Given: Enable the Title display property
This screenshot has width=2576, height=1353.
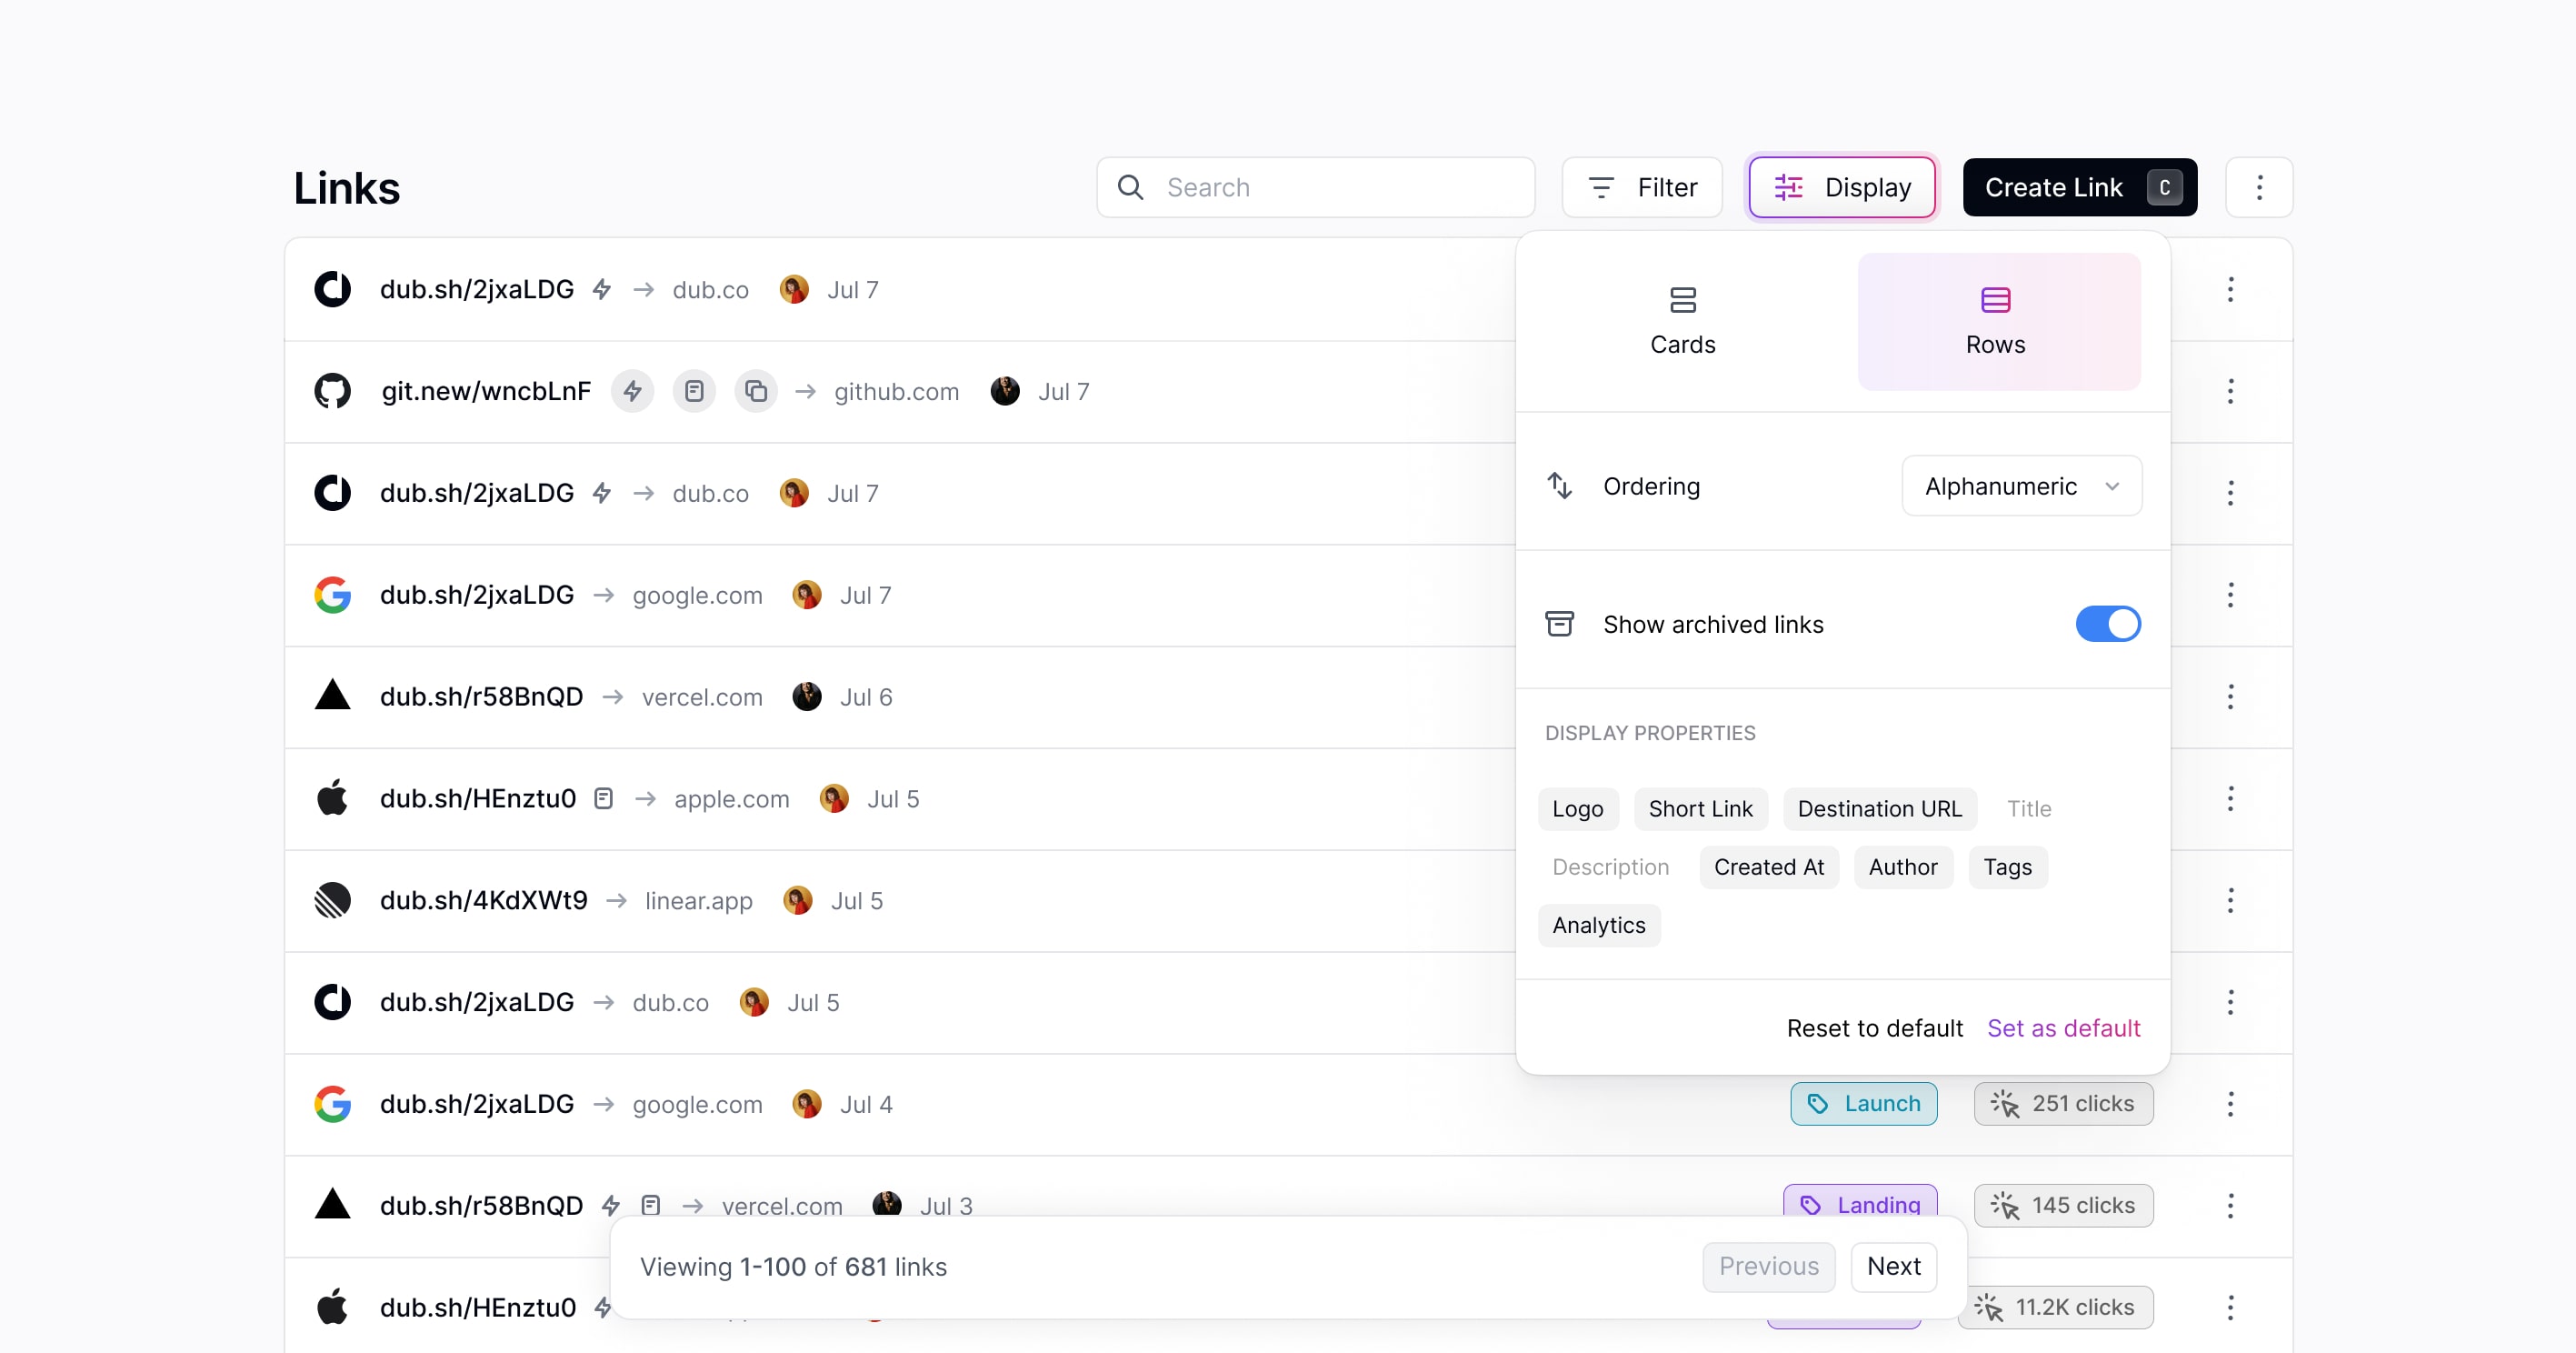Looking at the screenshot, I should point(2030,808).
